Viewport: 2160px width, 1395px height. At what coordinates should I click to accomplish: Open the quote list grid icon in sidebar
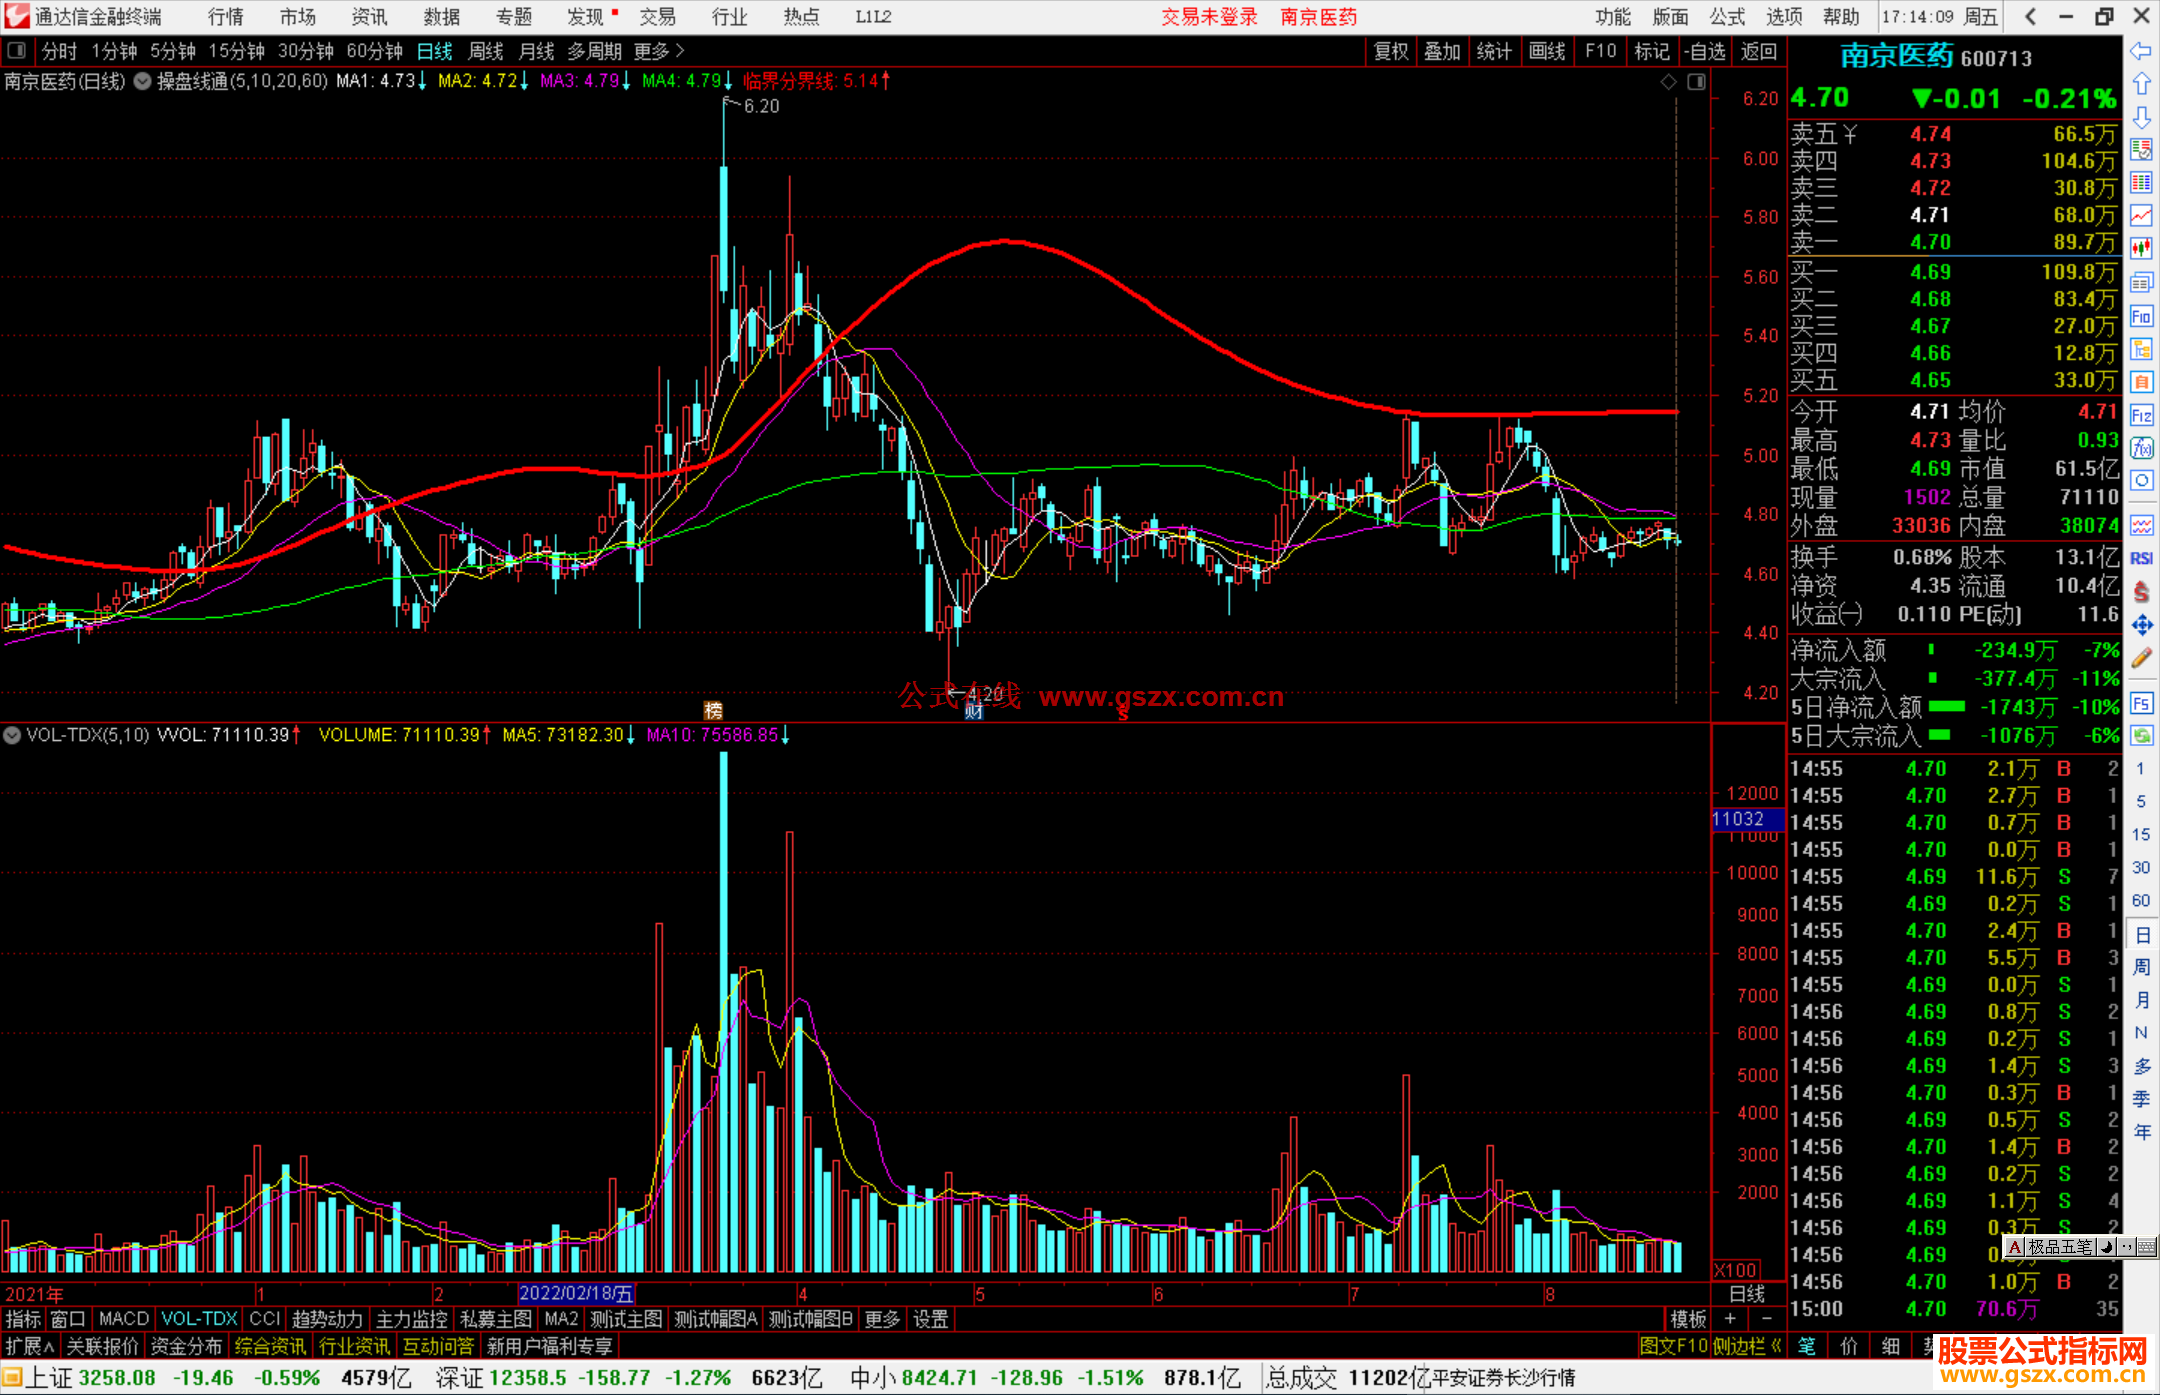pyautogui.click(x=2141, y=183)
